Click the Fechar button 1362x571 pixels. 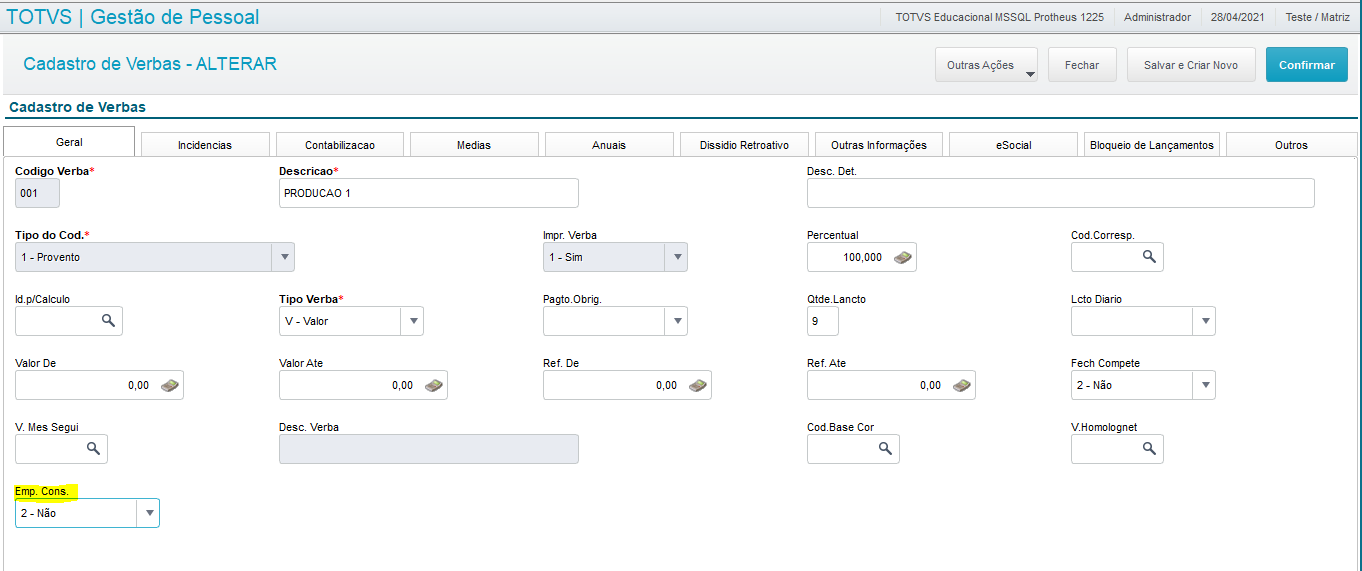click(1082, 65)
